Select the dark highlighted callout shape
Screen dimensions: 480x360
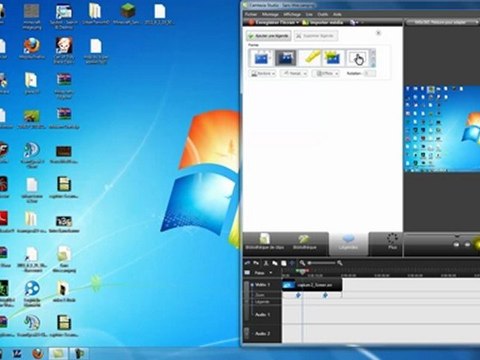285,58
